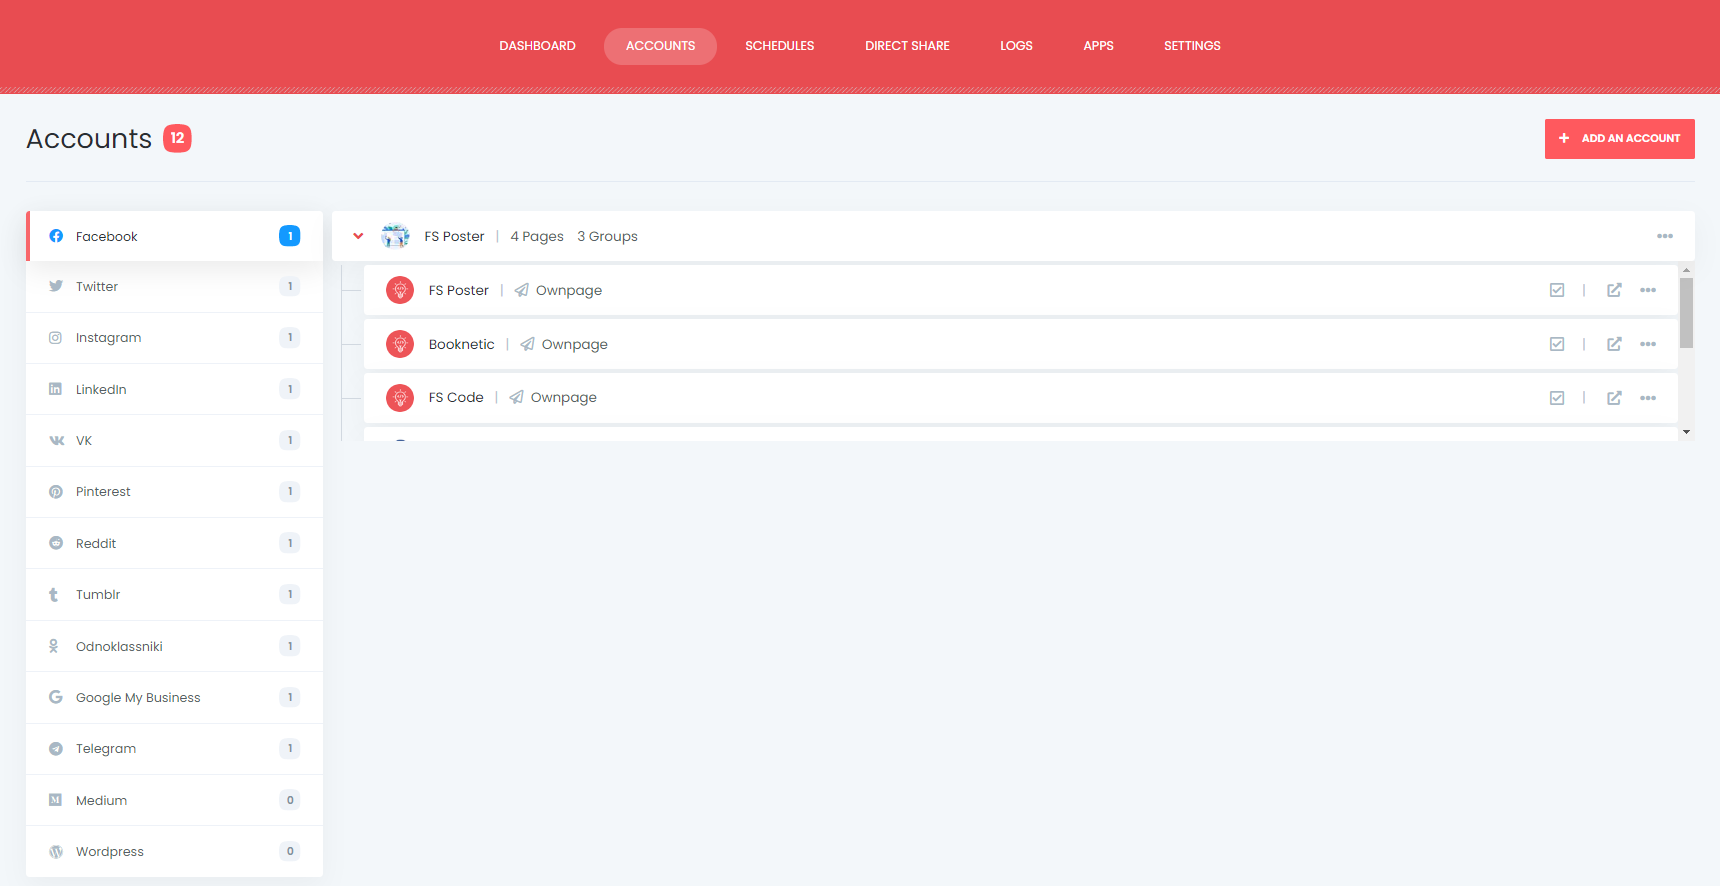Click the Reddit alien icon
The width and height of the screenshot is (1720, 886).
click(x=56, y=543)
